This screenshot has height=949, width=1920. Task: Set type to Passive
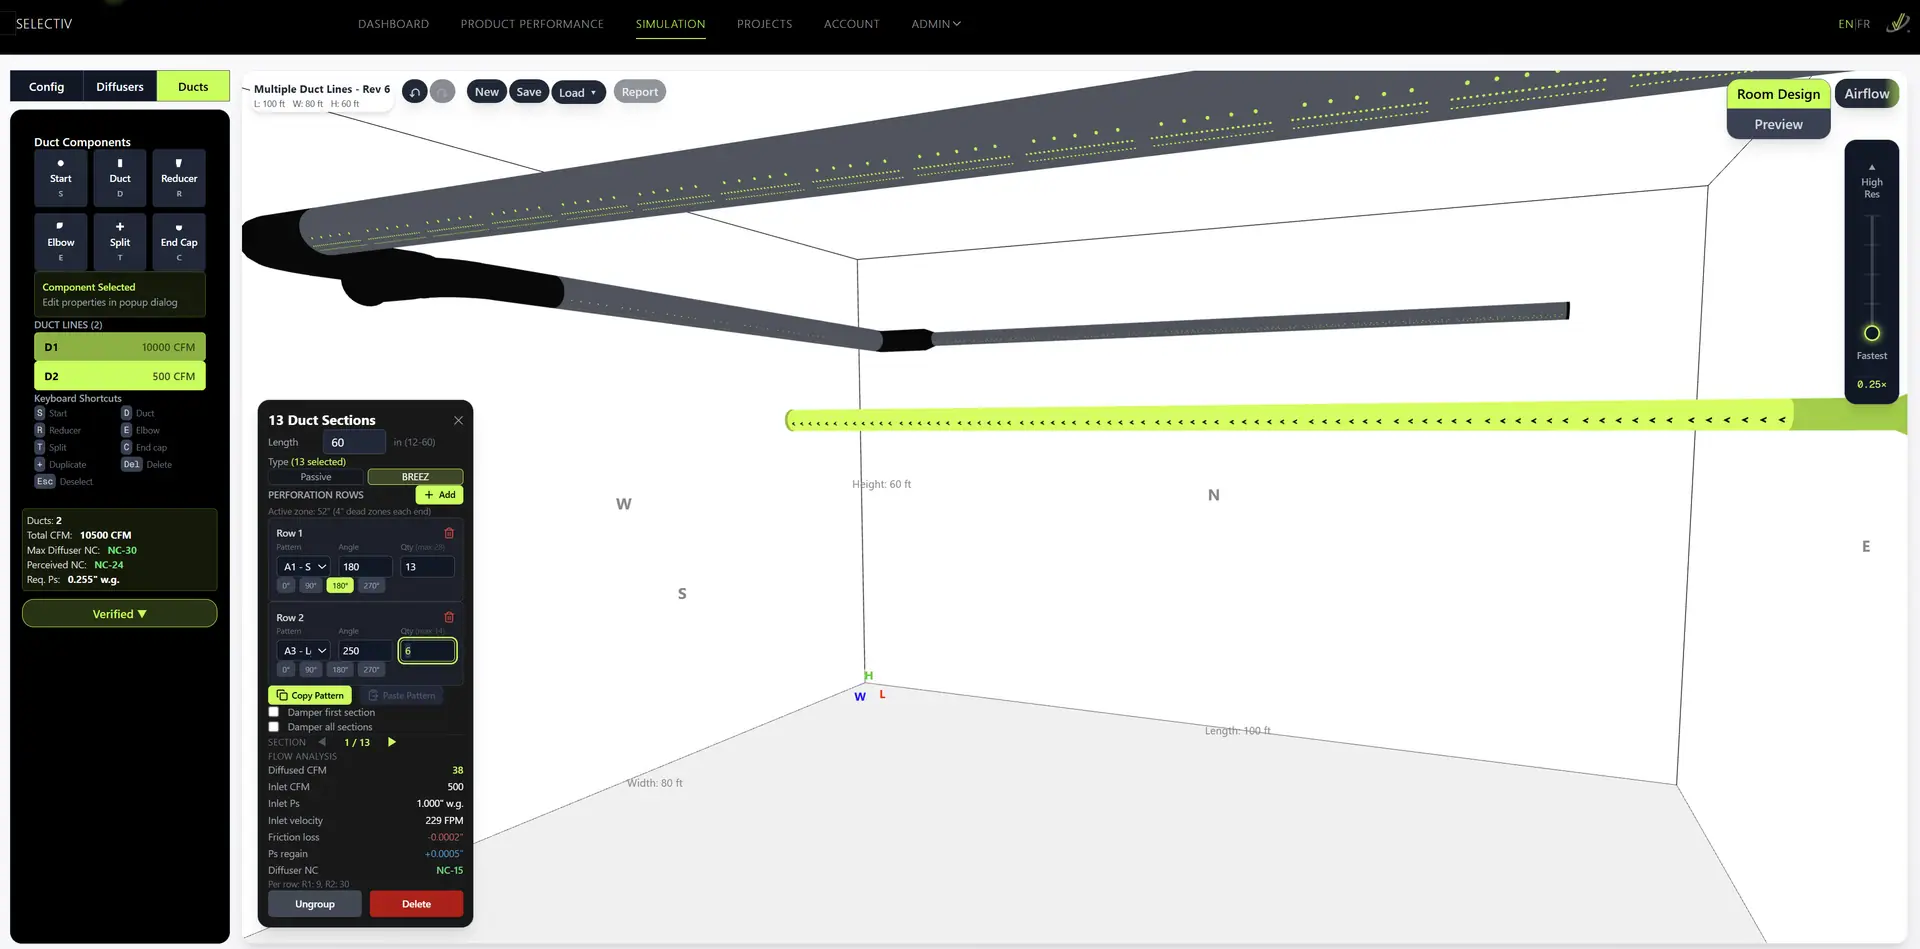tap(316, 477)
